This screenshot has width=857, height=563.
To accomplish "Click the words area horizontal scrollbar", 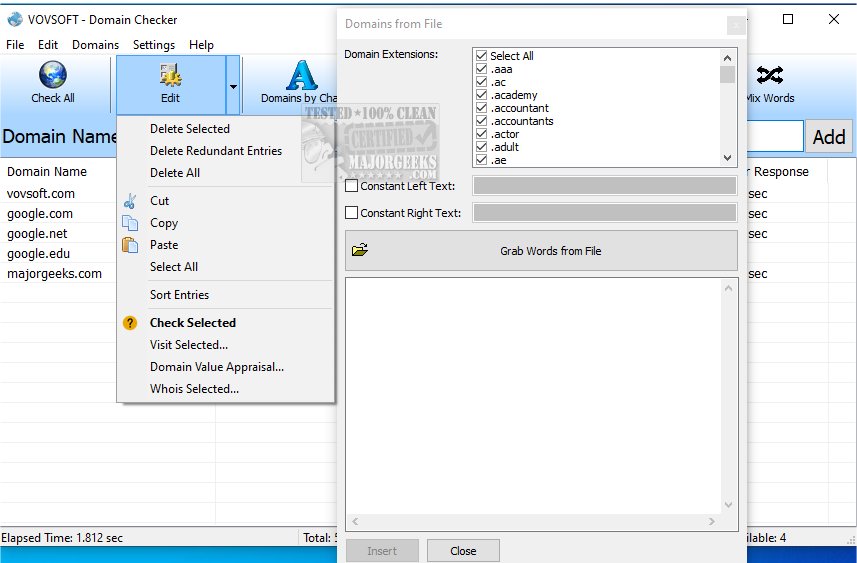I will coord(533,521).
